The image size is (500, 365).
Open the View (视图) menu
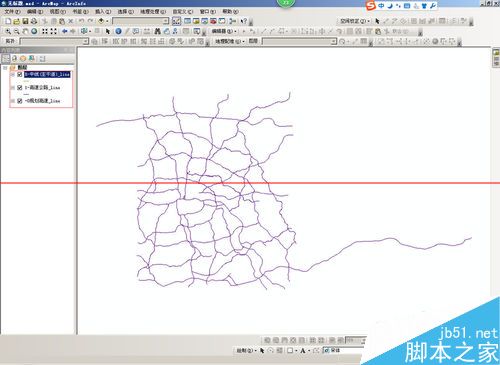[58, 11]
